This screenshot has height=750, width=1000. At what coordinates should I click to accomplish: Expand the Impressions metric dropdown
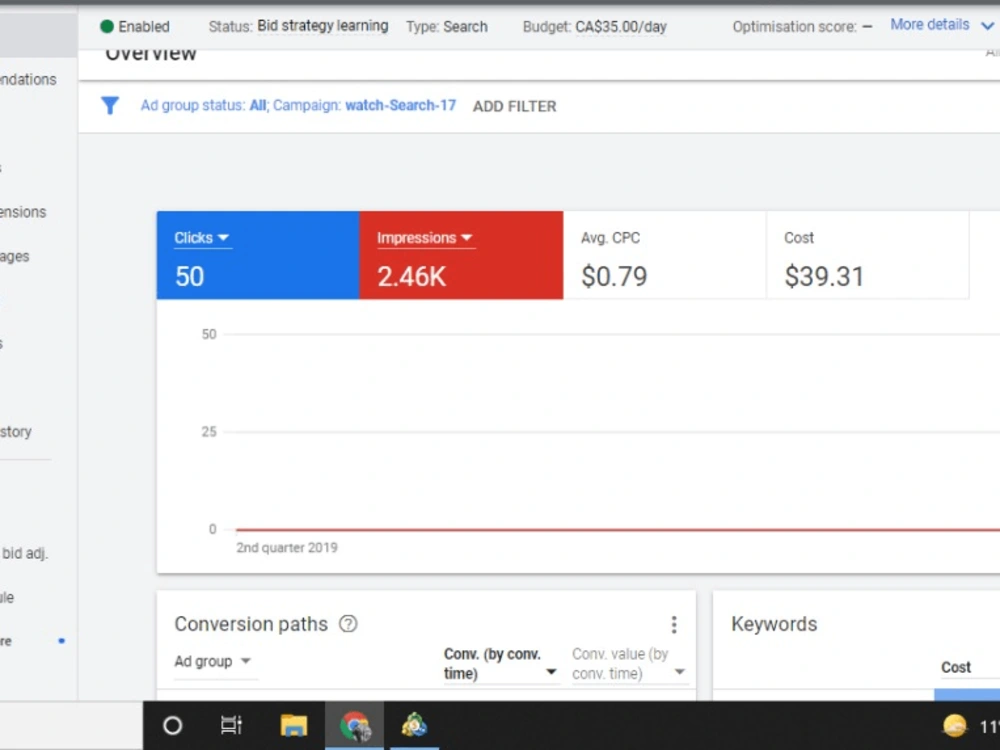coord(425,238)
